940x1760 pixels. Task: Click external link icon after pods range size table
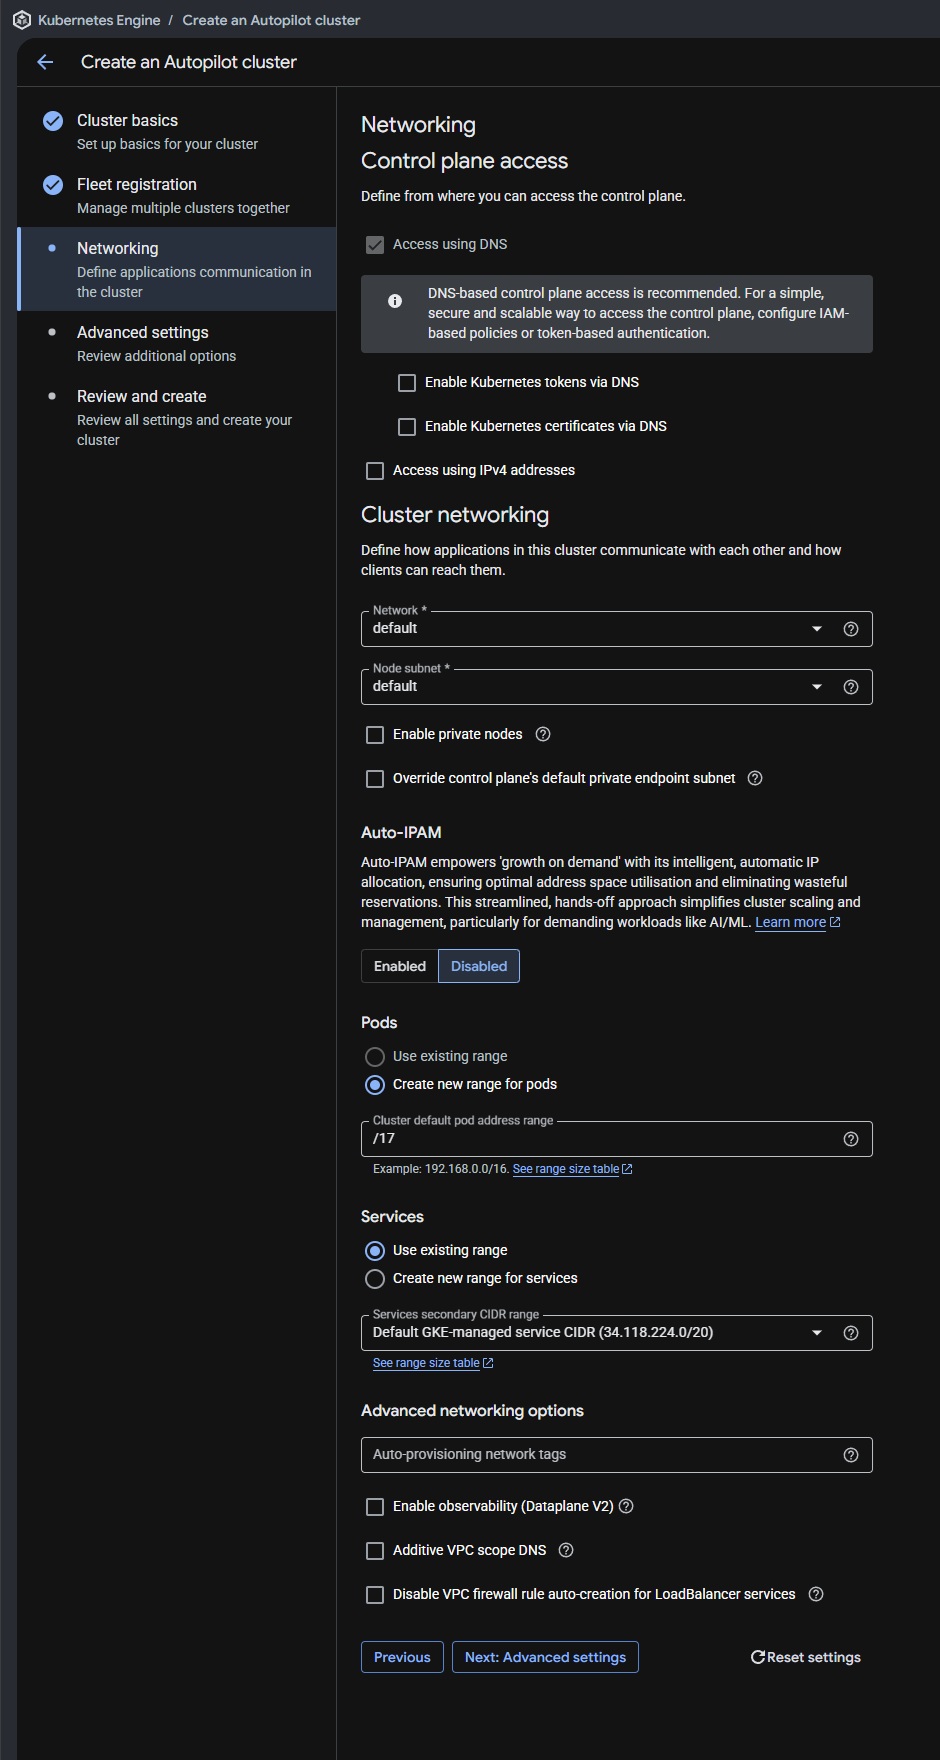(x=627, y=1169)
